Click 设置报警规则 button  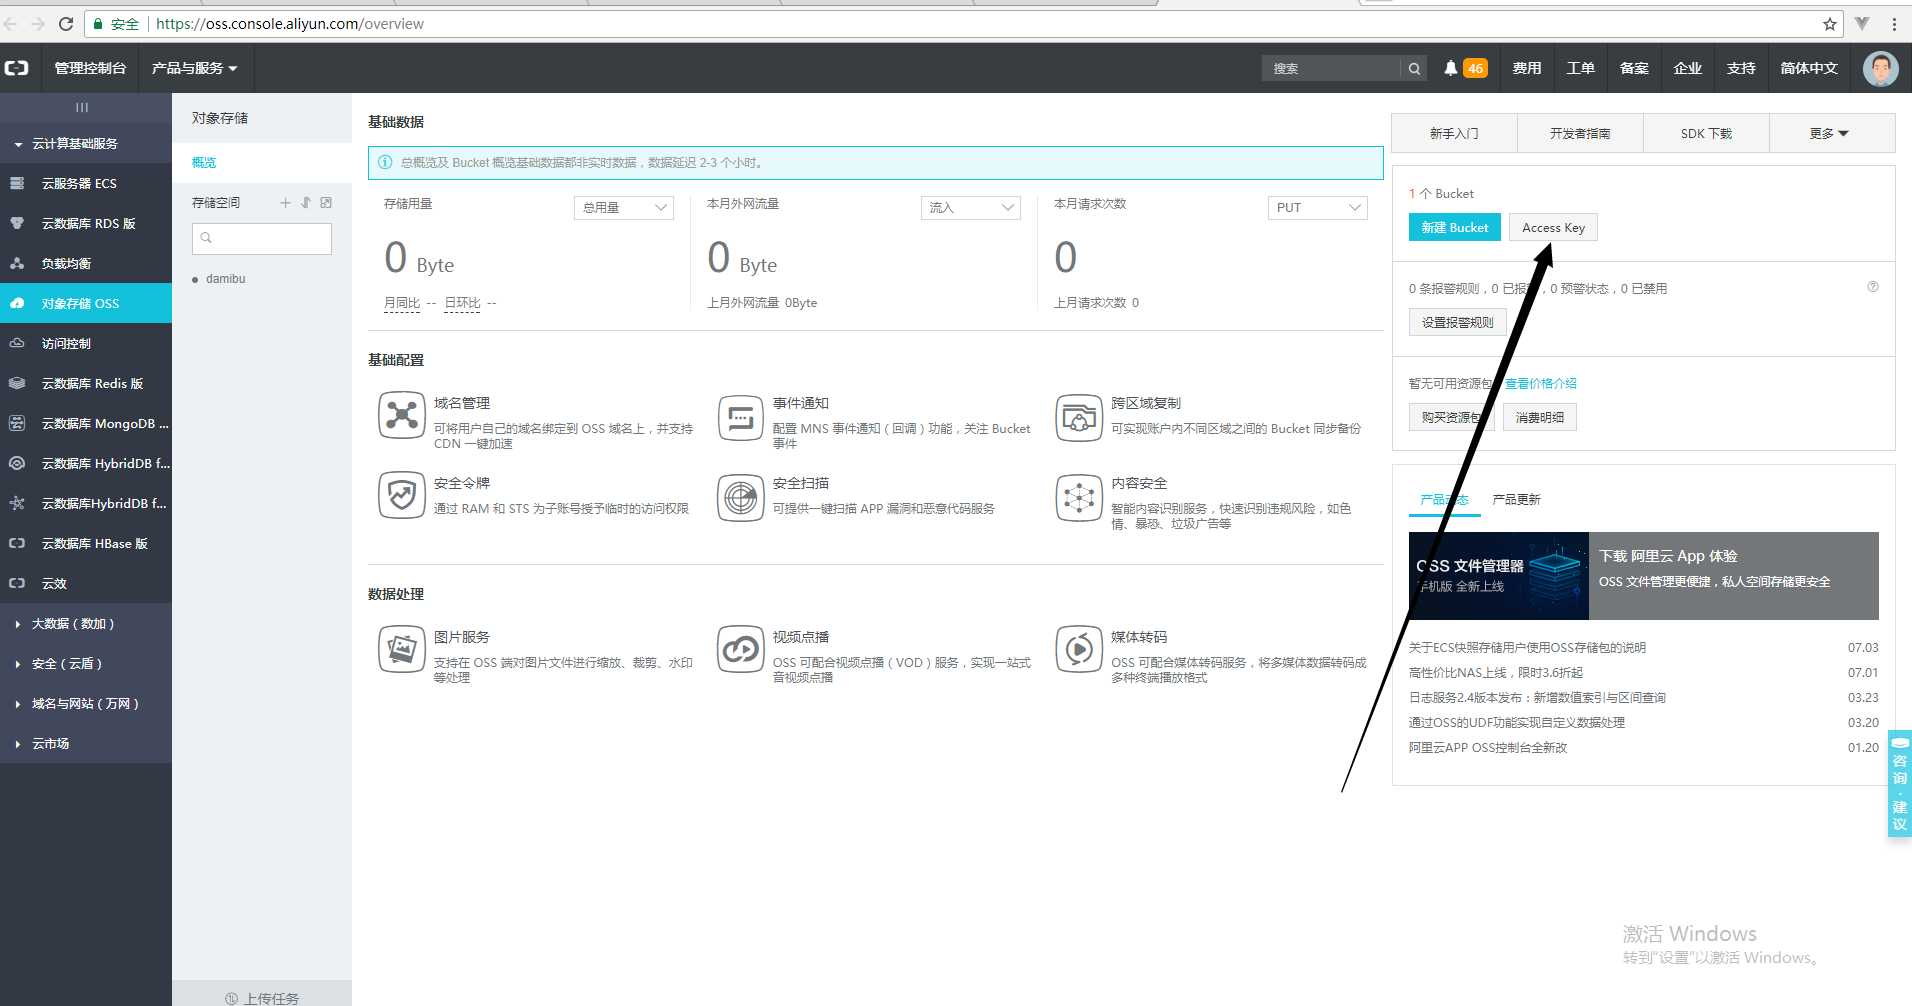pyautogui.click(x=1457, y=322)
